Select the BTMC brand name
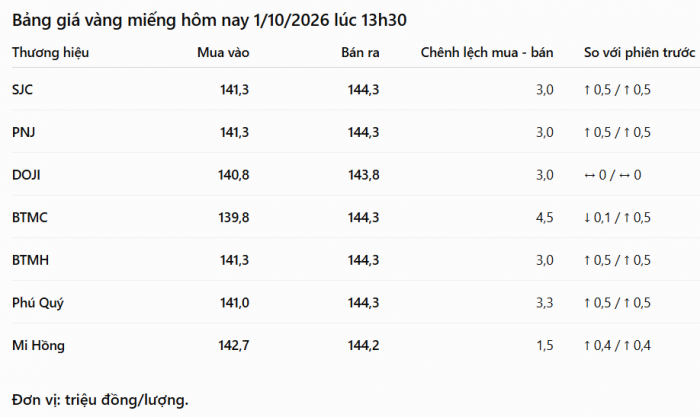Screen dimensions: 700x417 coord(30,217)
